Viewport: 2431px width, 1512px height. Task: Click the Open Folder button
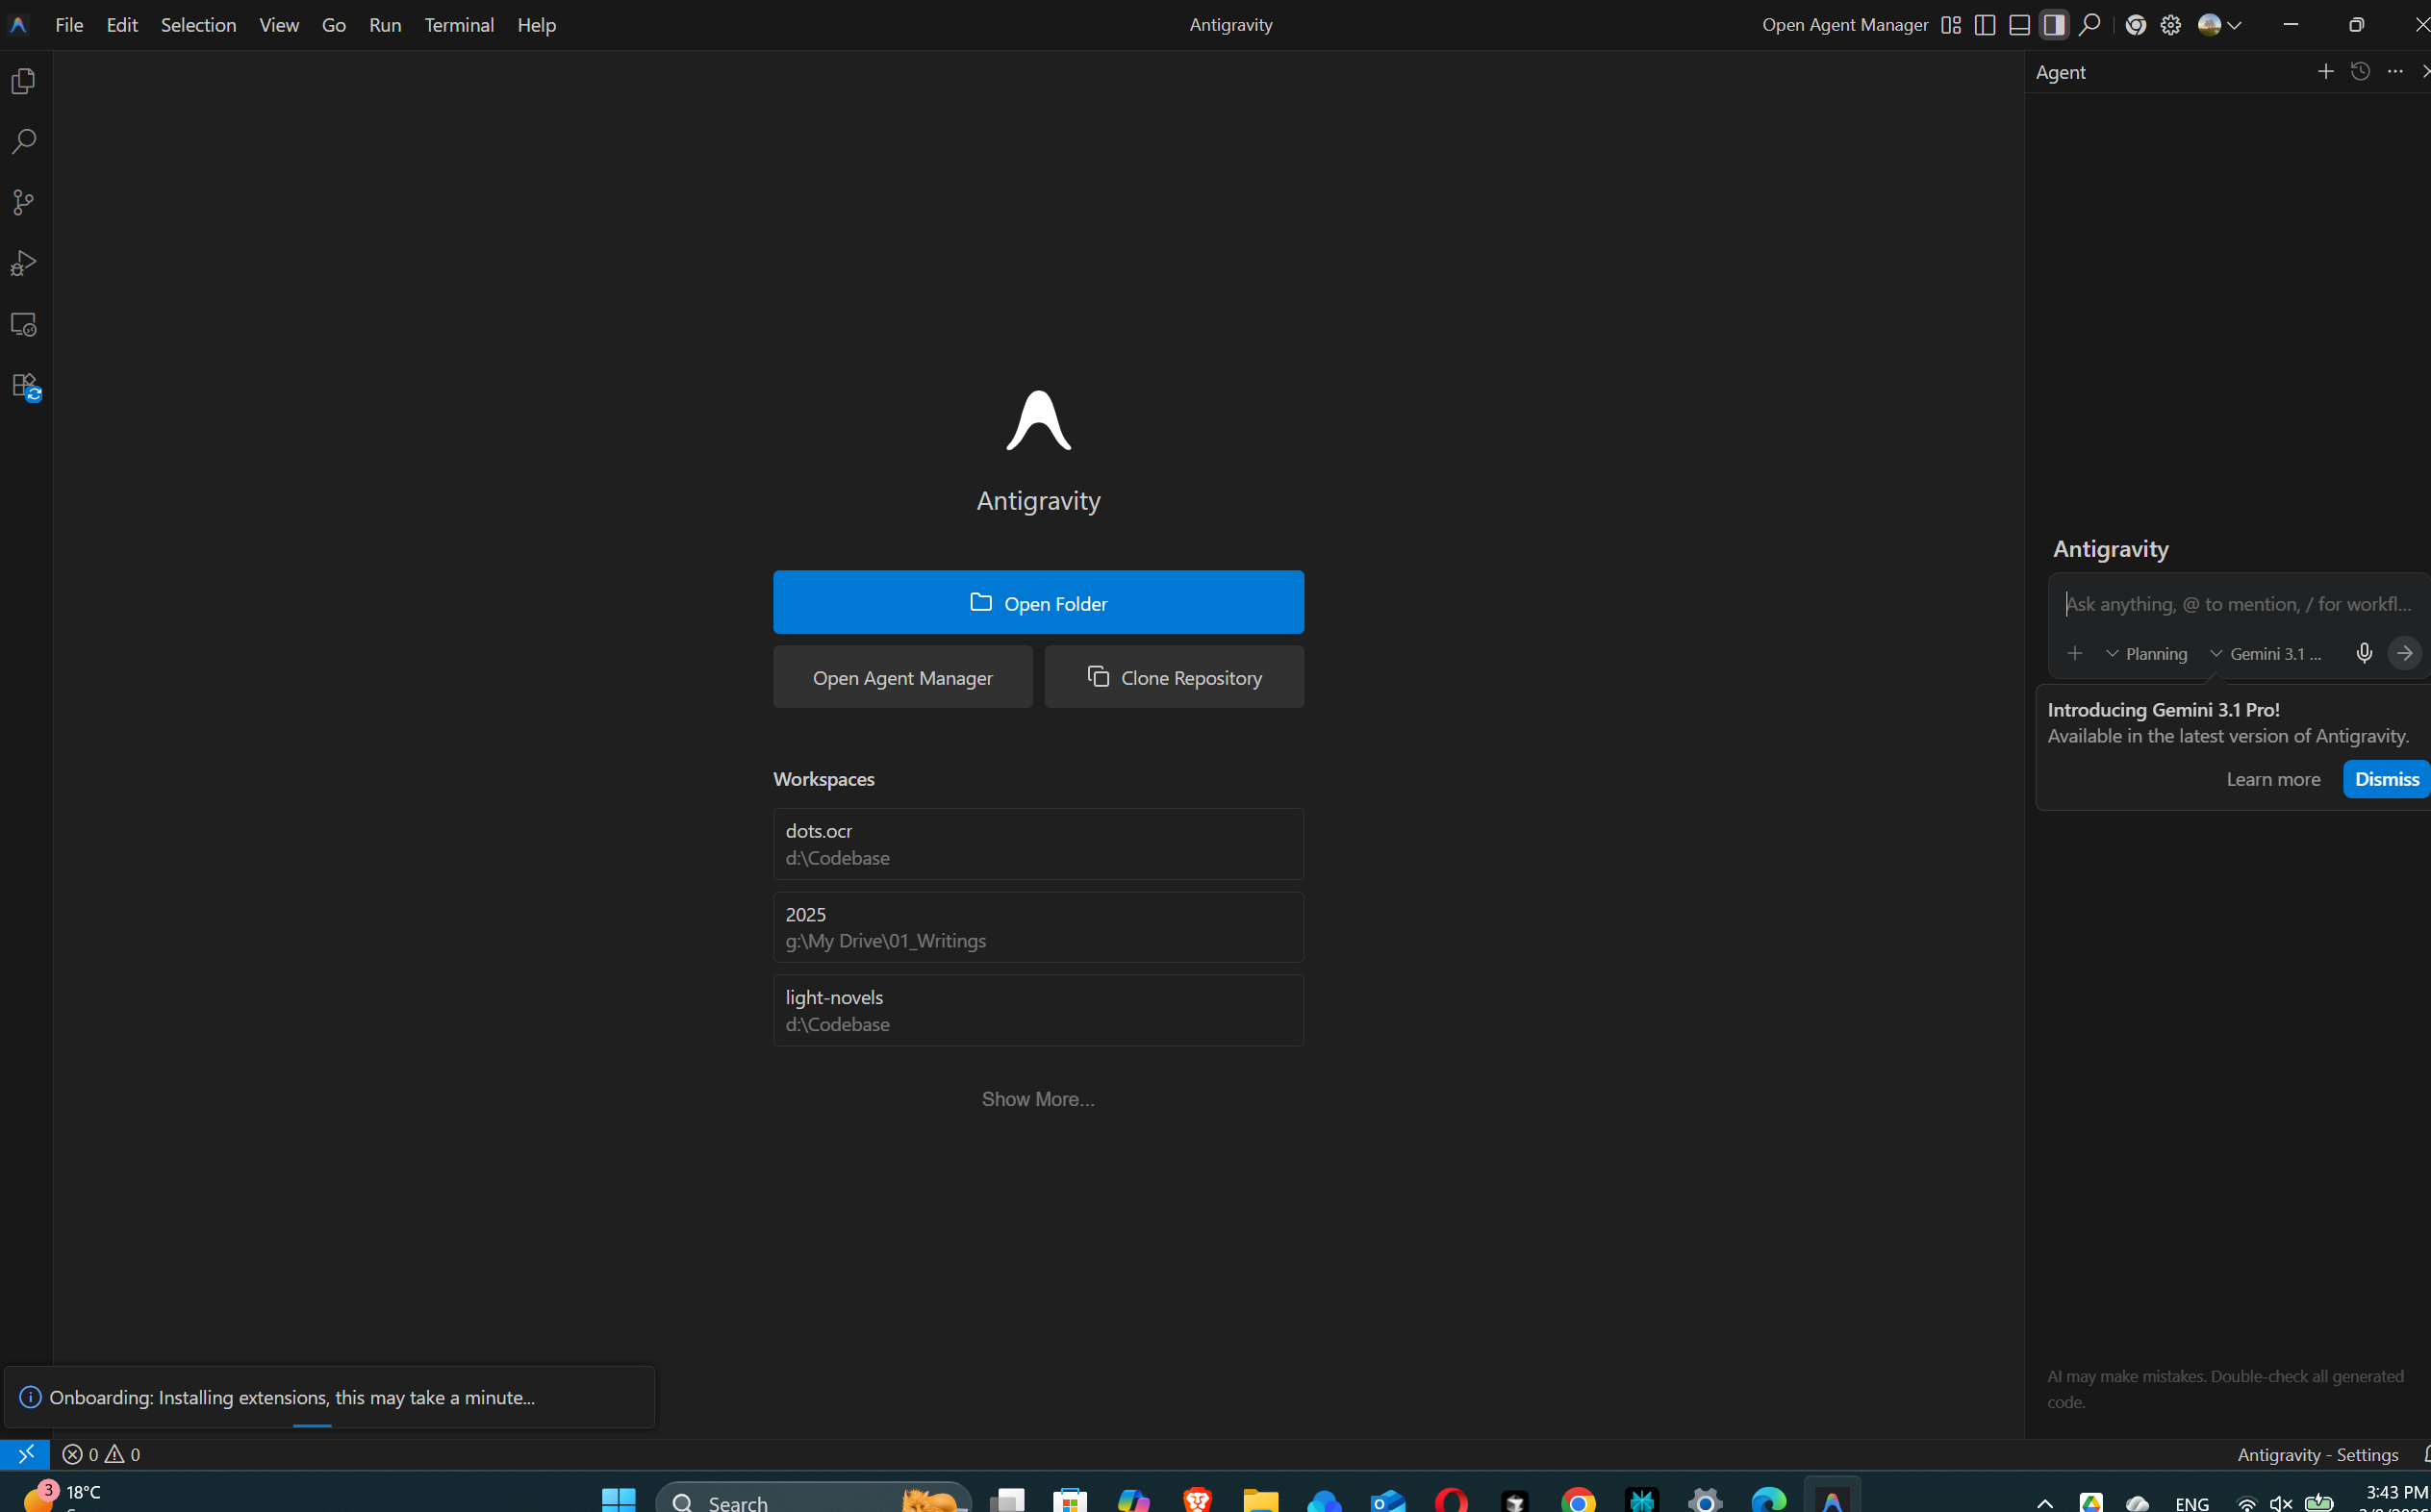point(1038,603)
